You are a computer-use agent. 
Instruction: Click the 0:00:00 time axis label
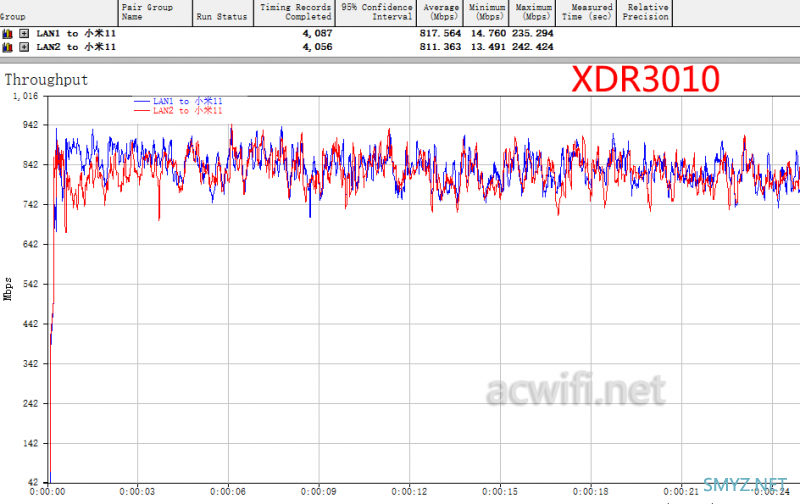click(47, 492)
